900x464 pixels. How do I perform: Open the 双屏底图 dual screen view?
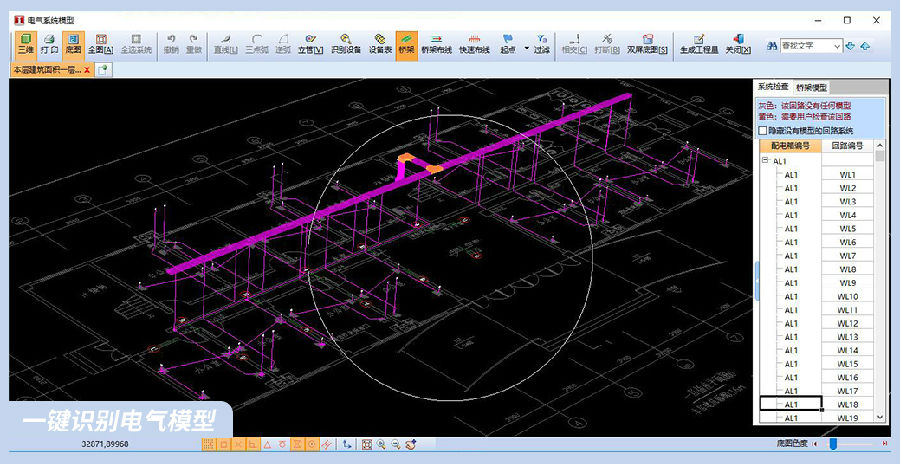(647, 44)
